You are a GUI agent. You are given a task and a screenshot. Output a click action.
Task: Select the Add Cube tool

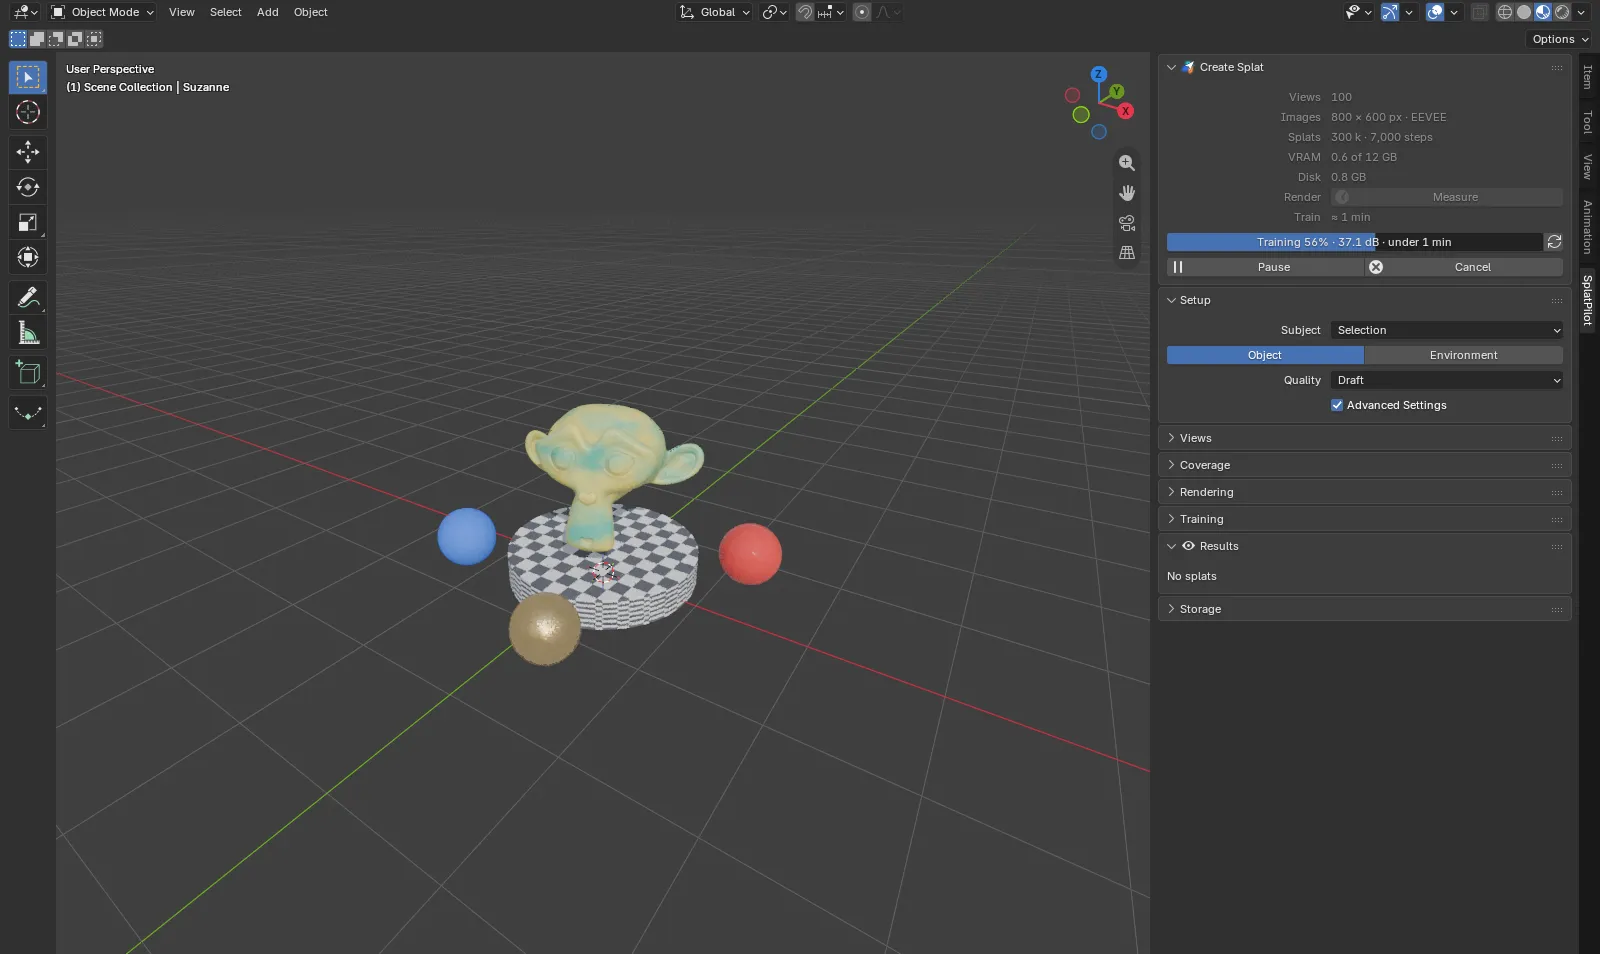pos(28,372)
